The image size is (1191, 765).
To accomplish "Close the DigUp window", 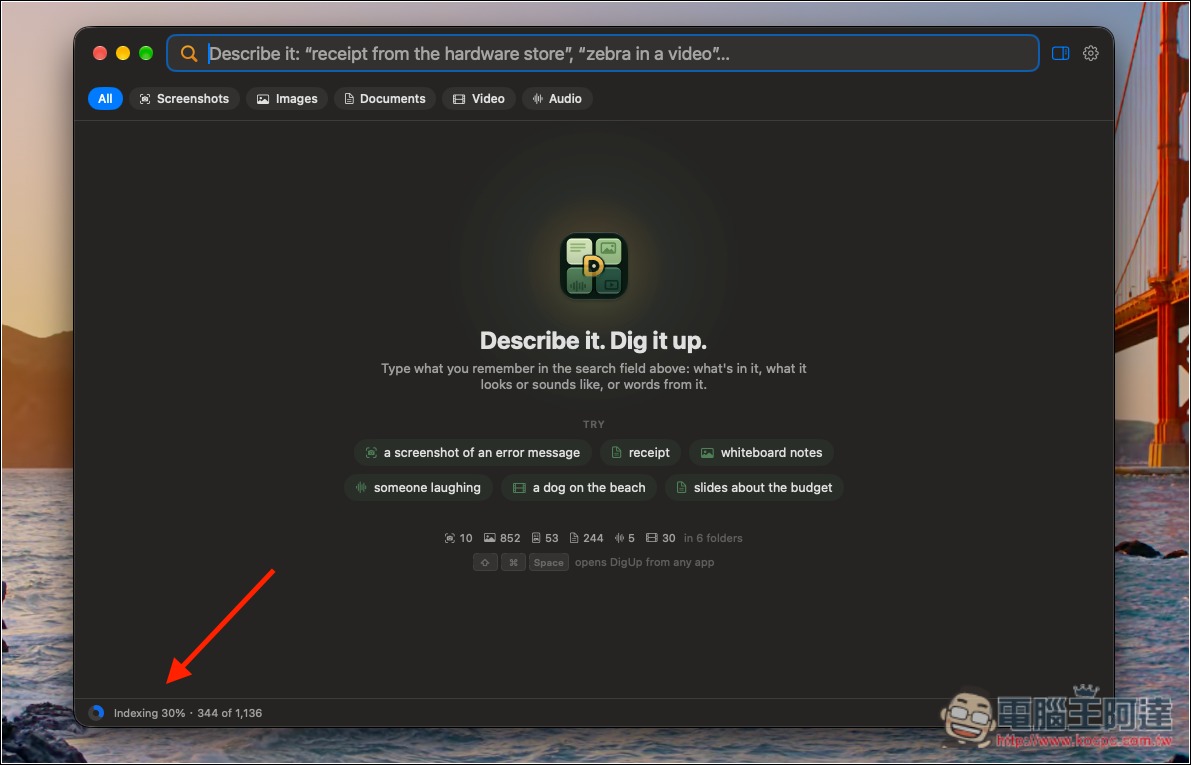I will tap(100, 53).
